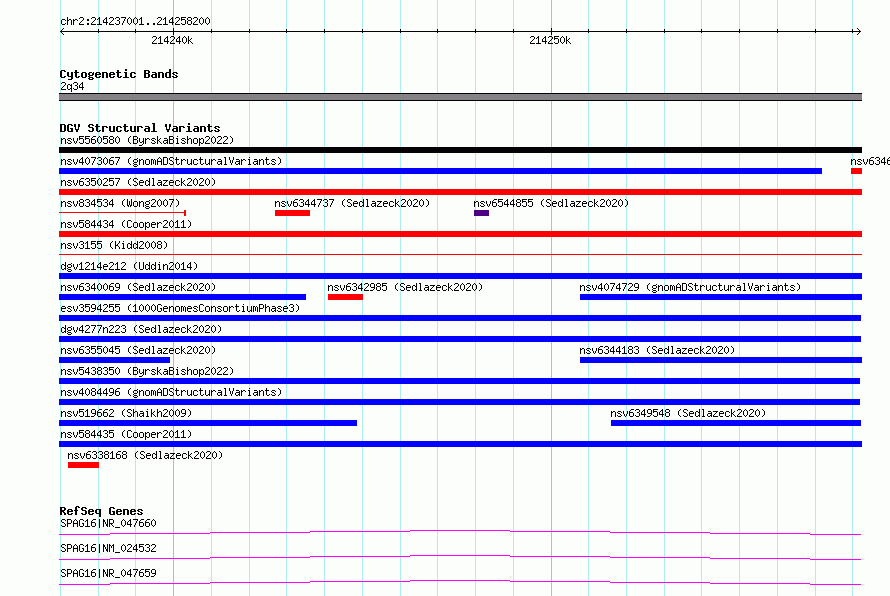Select the thin red nsv834534 feature line
This screenshot has height=596, width=890.
click(x=123, y=213)
